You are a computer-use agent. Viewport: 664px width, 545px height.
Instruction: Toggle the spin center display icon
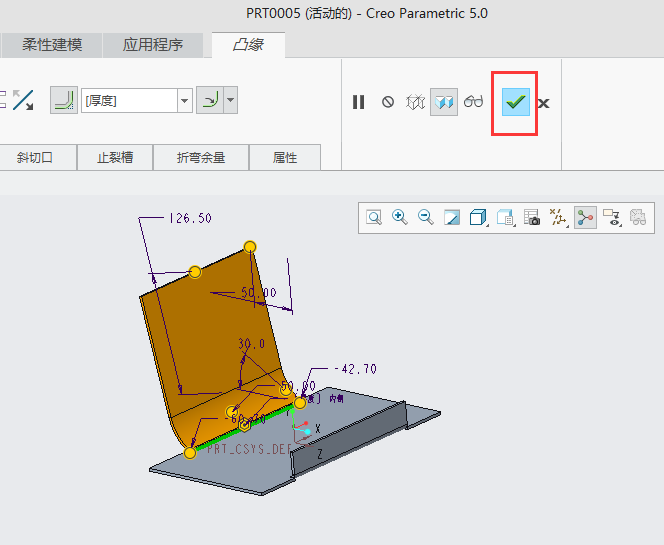point(586,217)
